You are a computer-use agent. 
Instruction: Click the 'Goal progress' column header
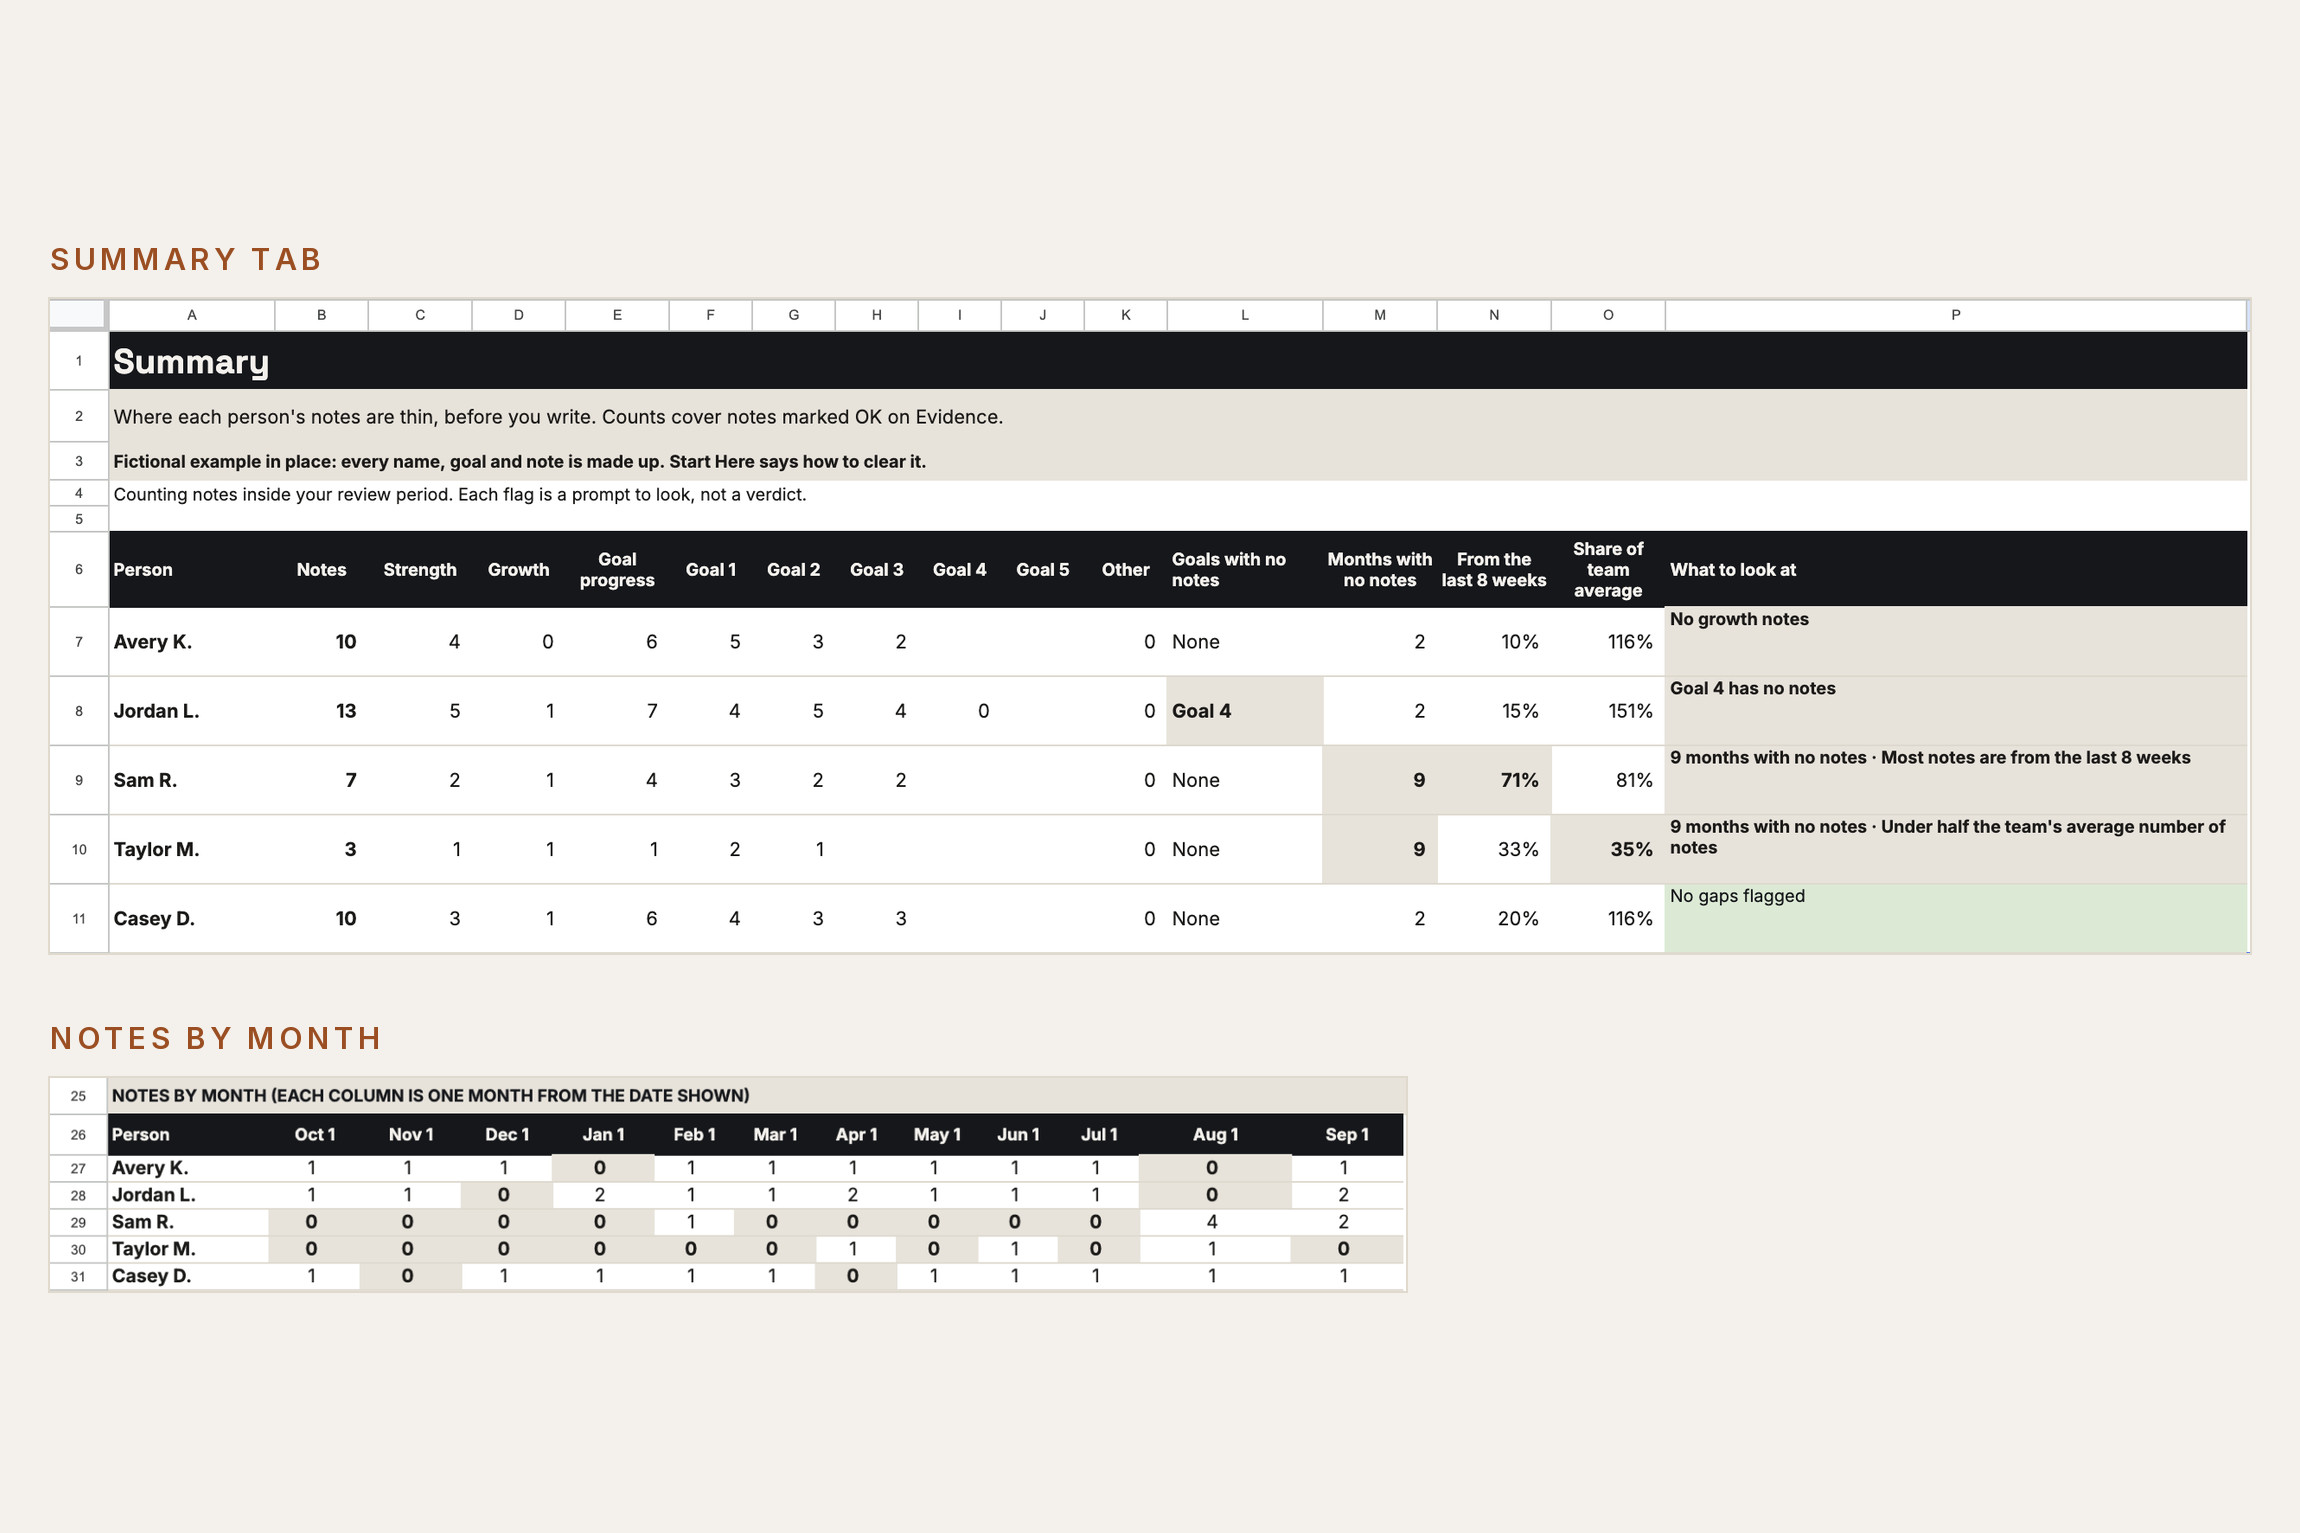(617, 570)
